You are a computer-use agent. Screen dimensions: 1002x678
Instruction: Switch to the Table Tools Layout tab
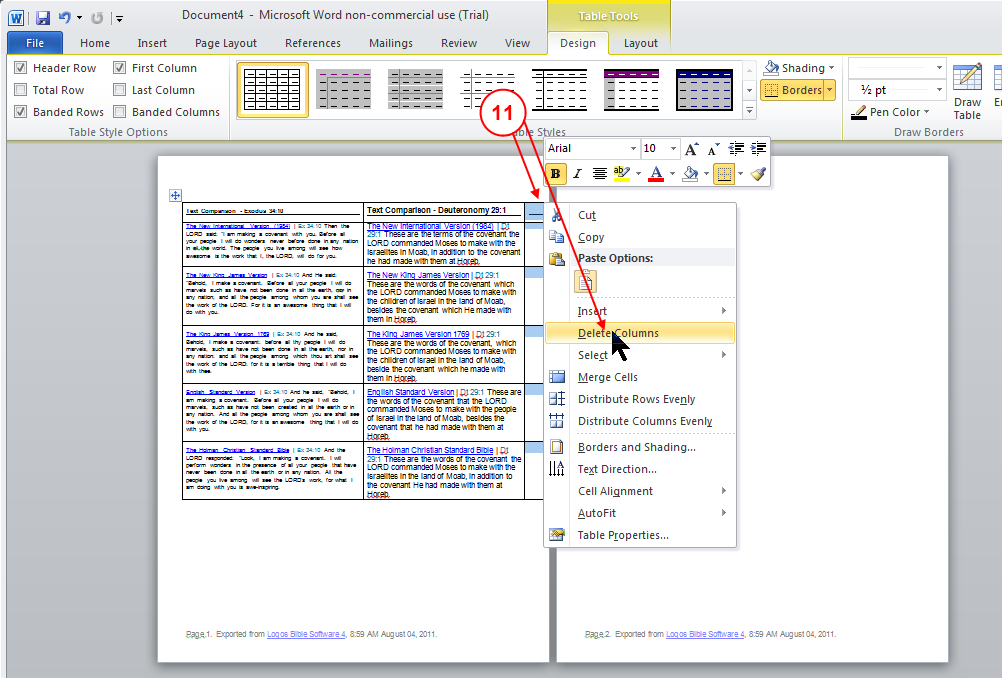click(640, 43)
